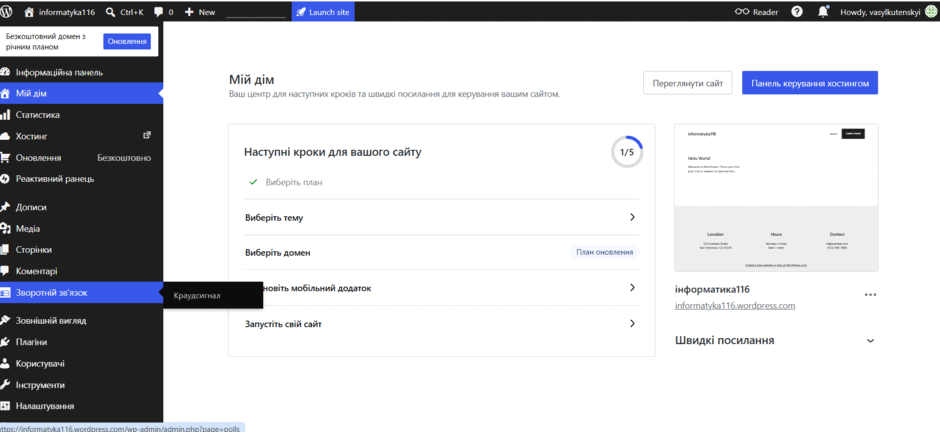This screenshot has width=940, height=432.
Task: Expand the Запустіть свій сайт step chevron
Action: point(632,324)
